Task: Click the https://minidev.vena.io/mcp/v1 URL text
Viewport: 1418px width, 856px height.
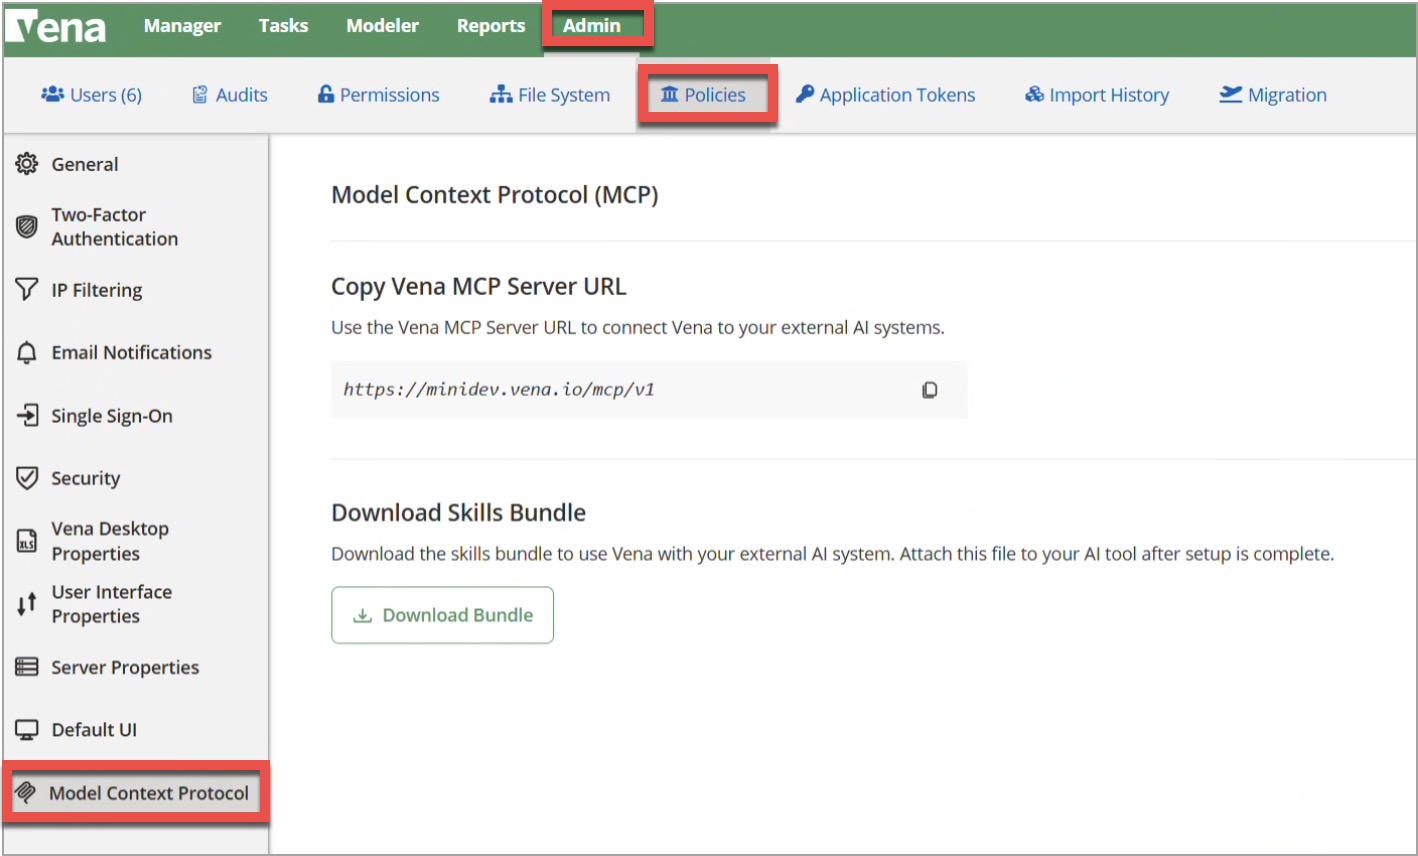Action: pyautogui.click(x=499, y=389)
